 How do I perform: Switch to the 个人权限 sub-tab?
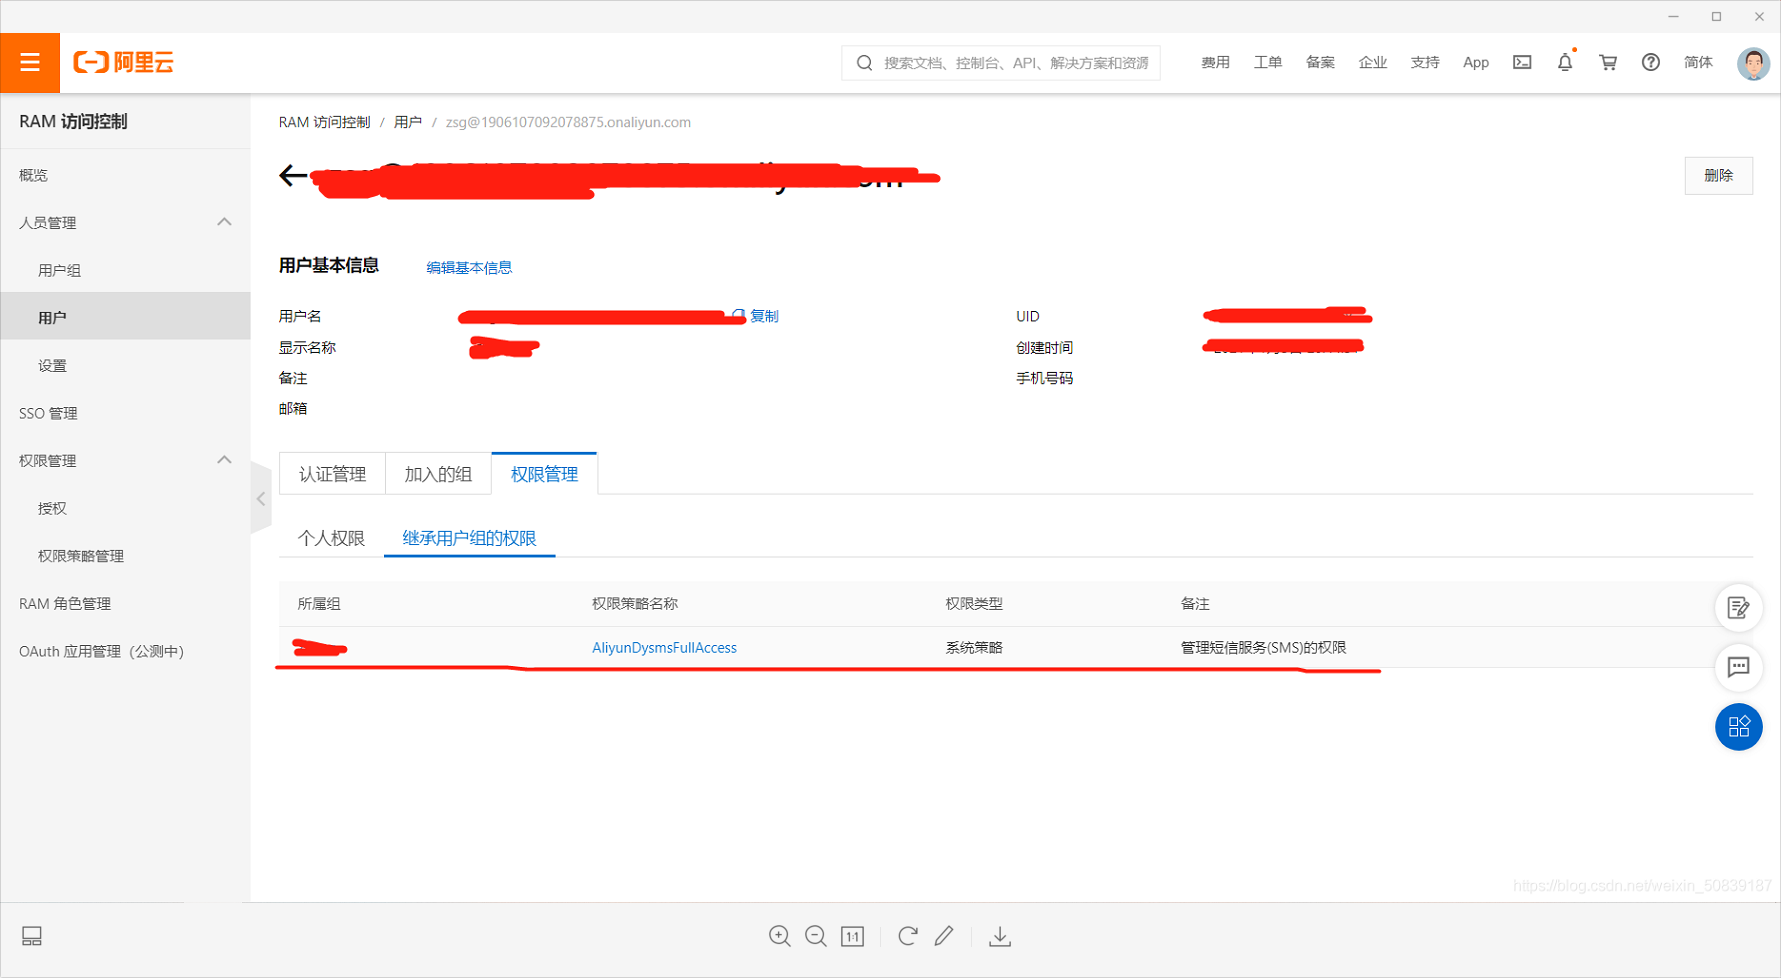331,538
